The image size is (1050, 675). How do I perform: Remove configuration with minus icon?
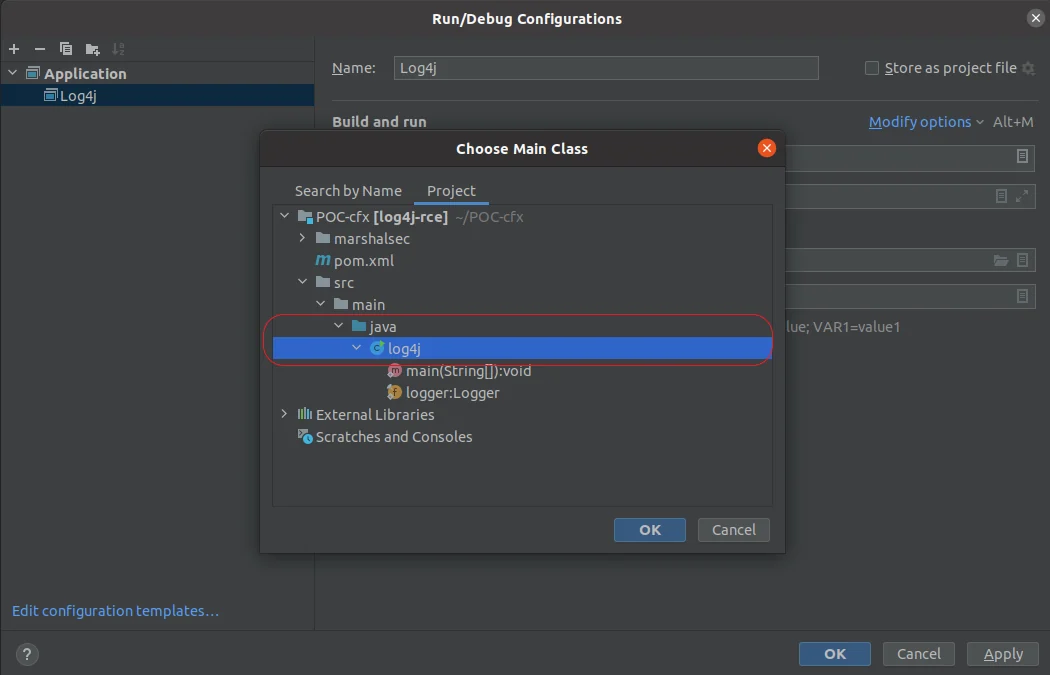40,49
